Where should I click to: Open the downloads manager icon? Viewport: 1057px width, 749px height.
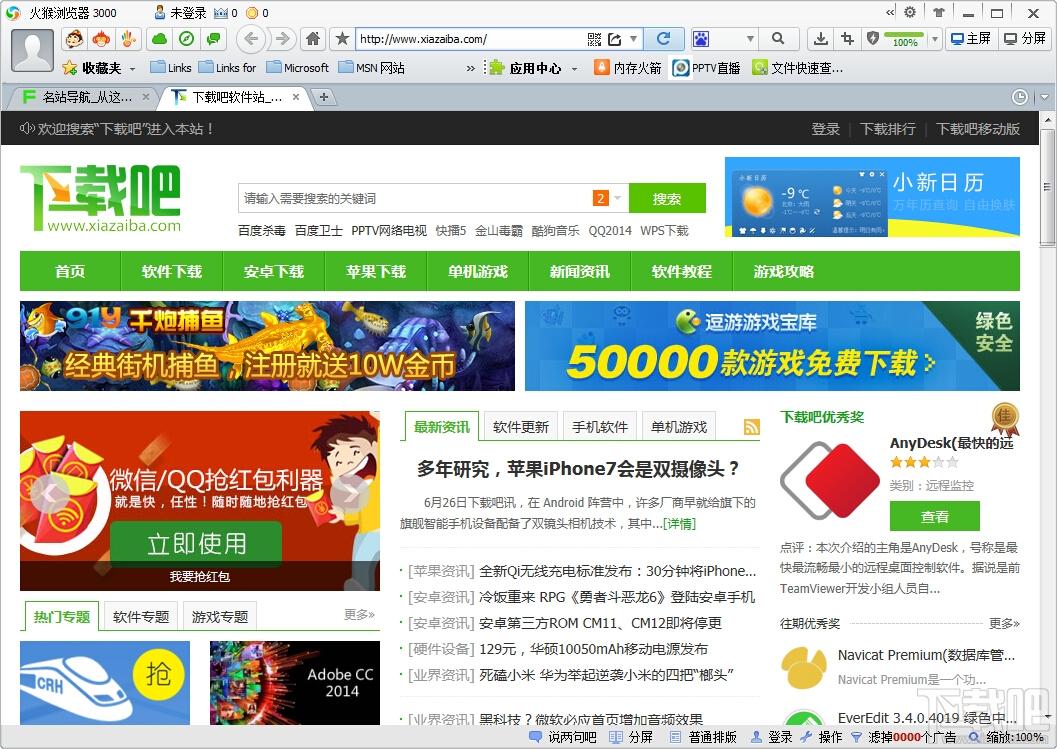point(820,39)
